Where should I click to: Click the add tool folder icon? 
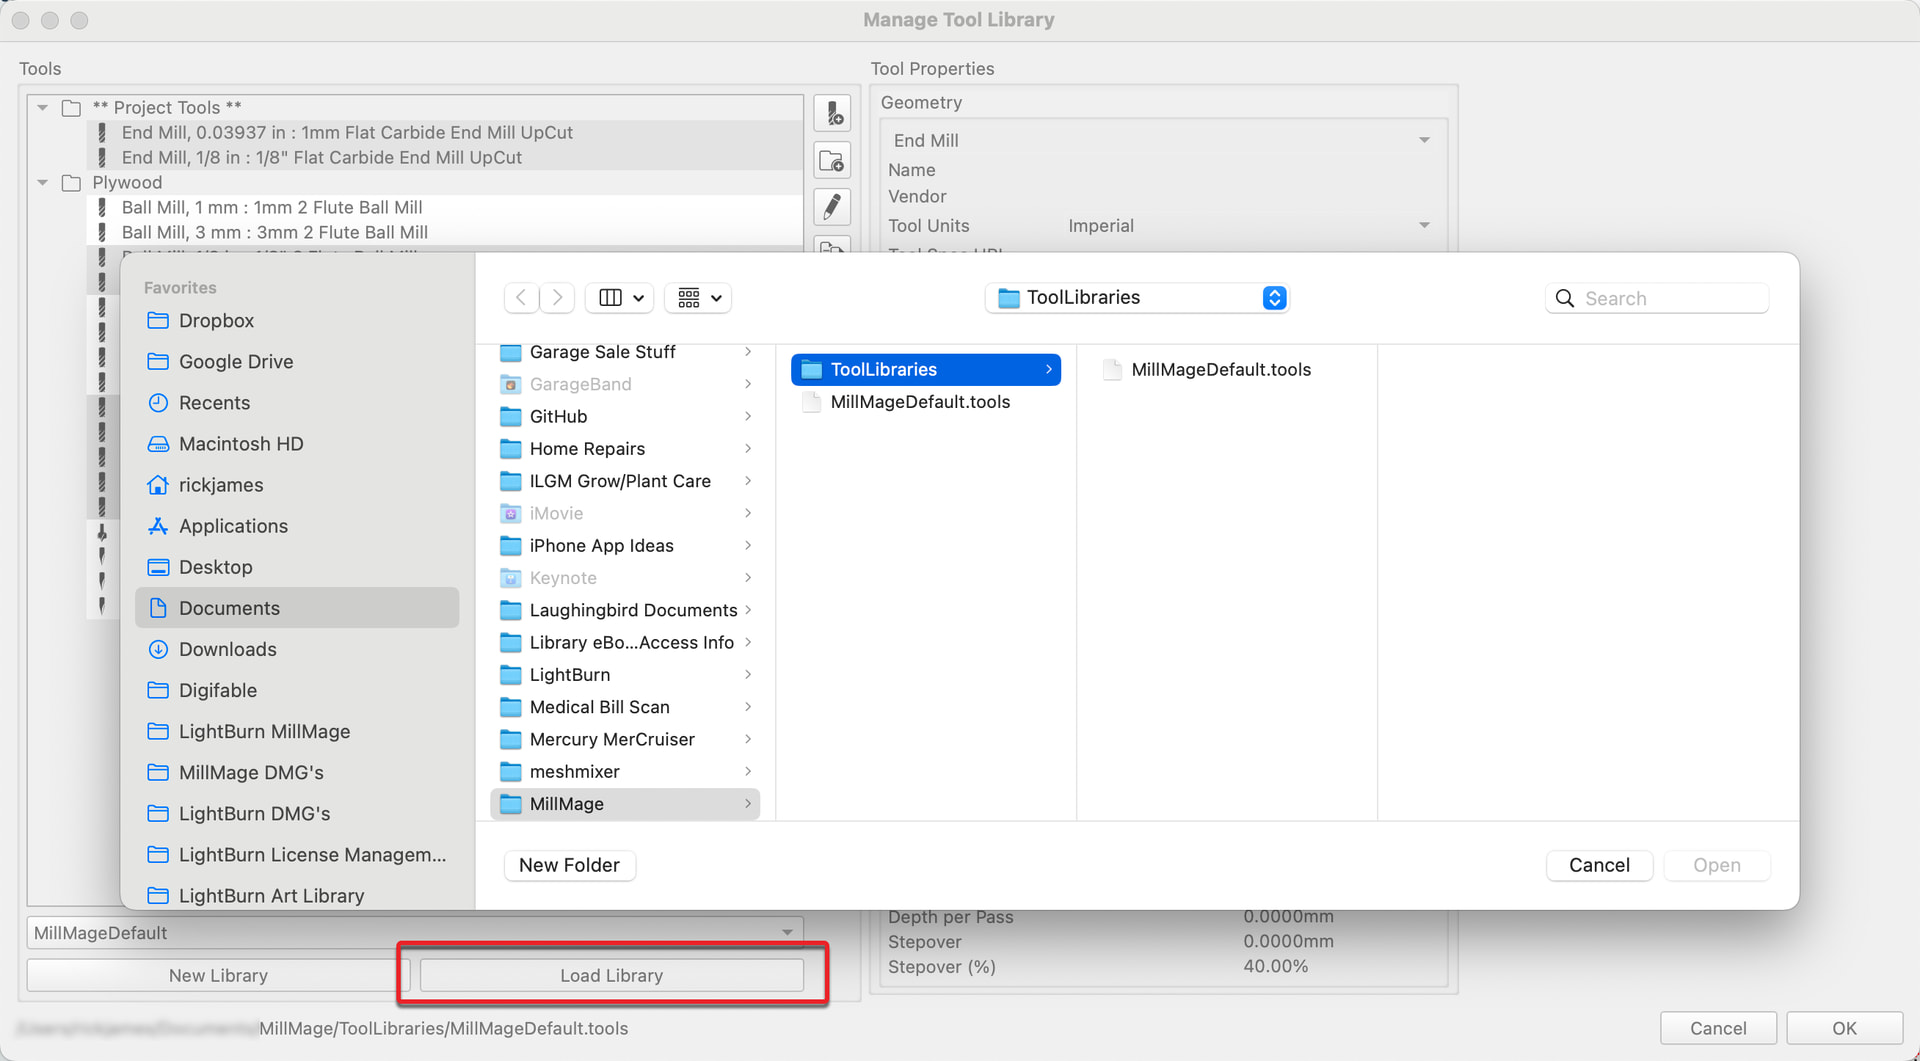[x=832, y=160]
